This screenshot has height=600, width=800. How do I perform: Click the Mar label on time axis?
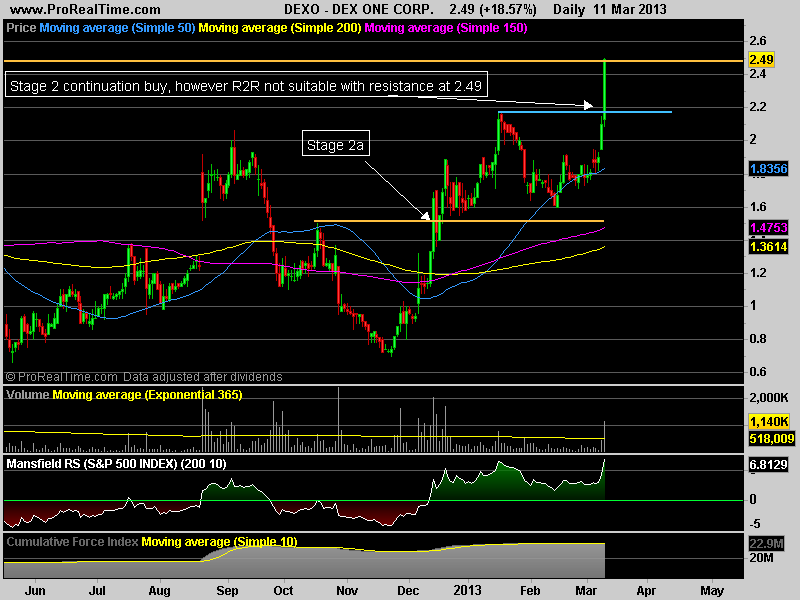[x=586, y=590]
